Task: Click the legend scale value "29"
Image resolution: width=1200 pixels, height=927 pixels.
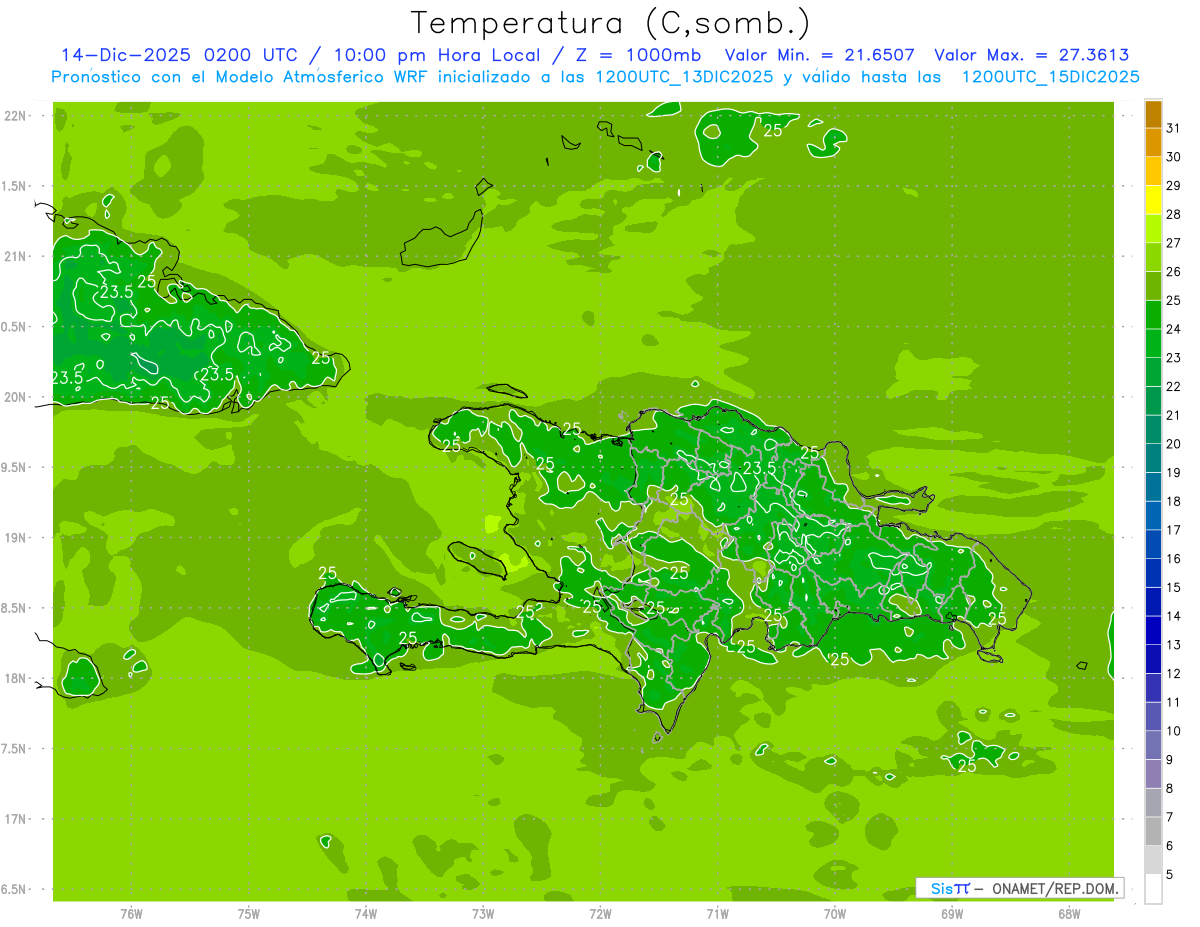Action: 1174,185
